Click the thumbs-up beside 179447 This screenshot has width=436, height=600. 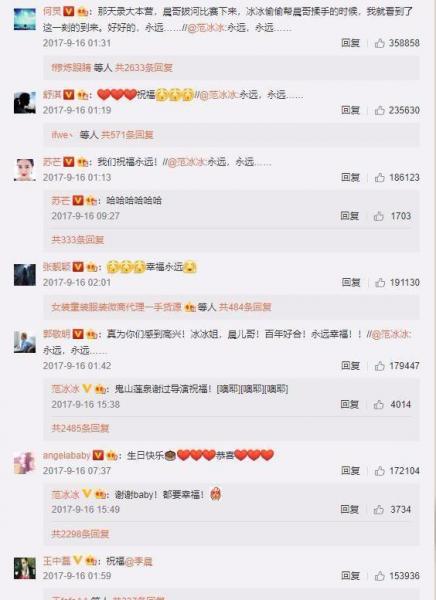(x=379, y=366)
